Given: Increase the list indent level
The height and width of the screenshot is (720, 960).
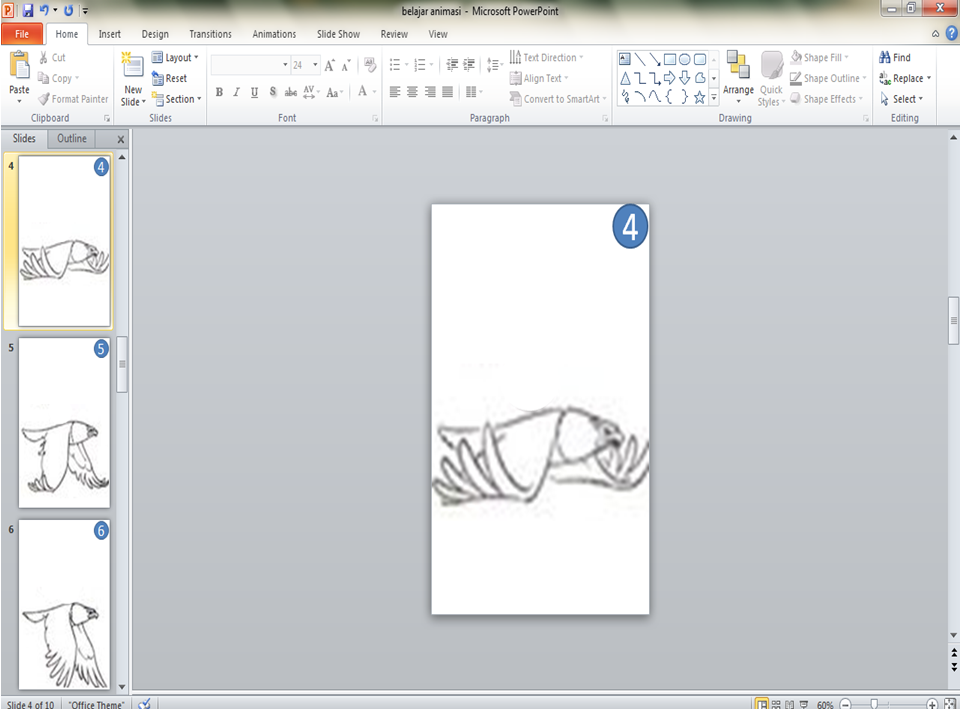Looking at the screenshot, I should 469,64.
